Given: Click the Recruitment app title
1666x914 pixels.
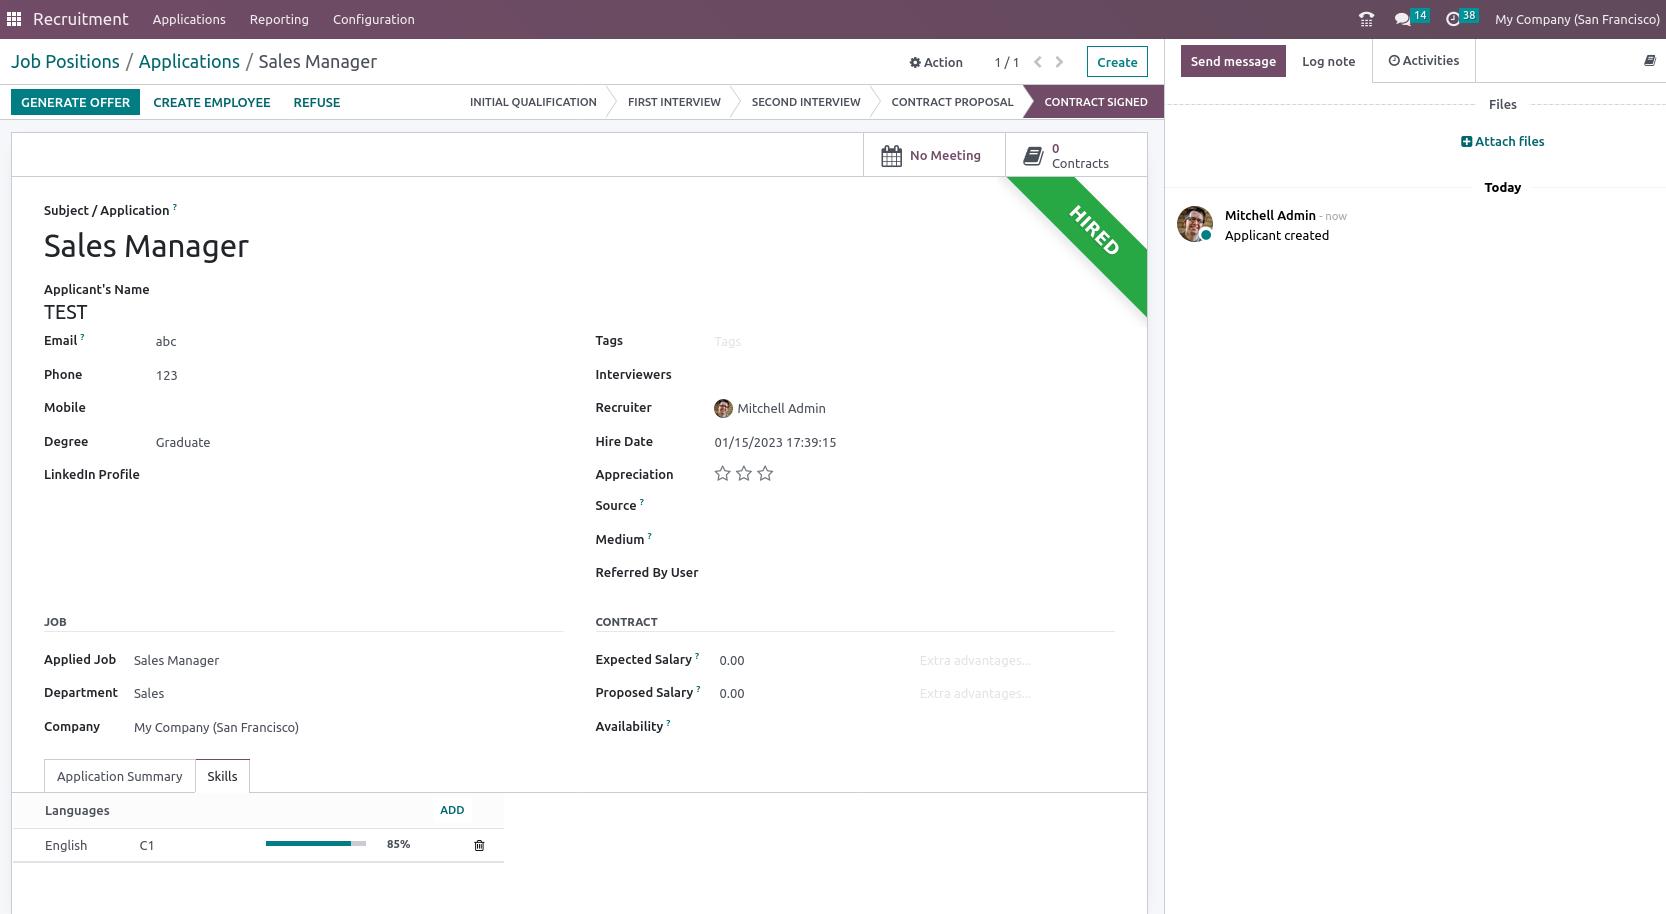Looking at the screenshot, I should coord(80,19).
